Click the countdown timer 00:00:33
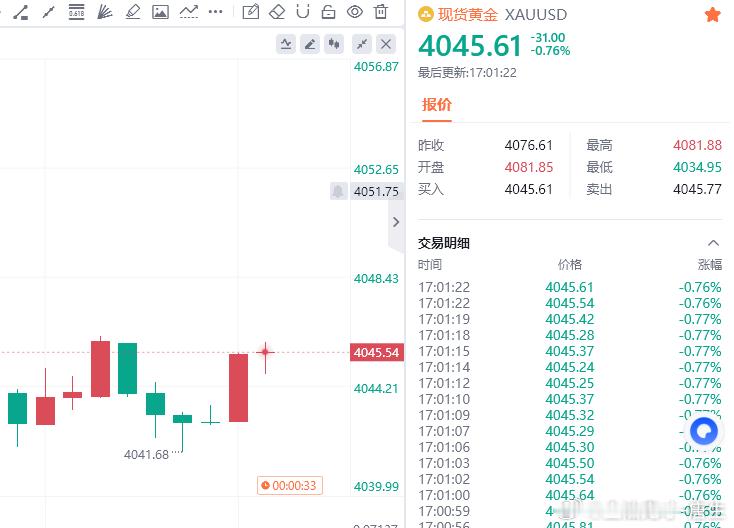This screenshot has width=734, height=528. (290, 485)
